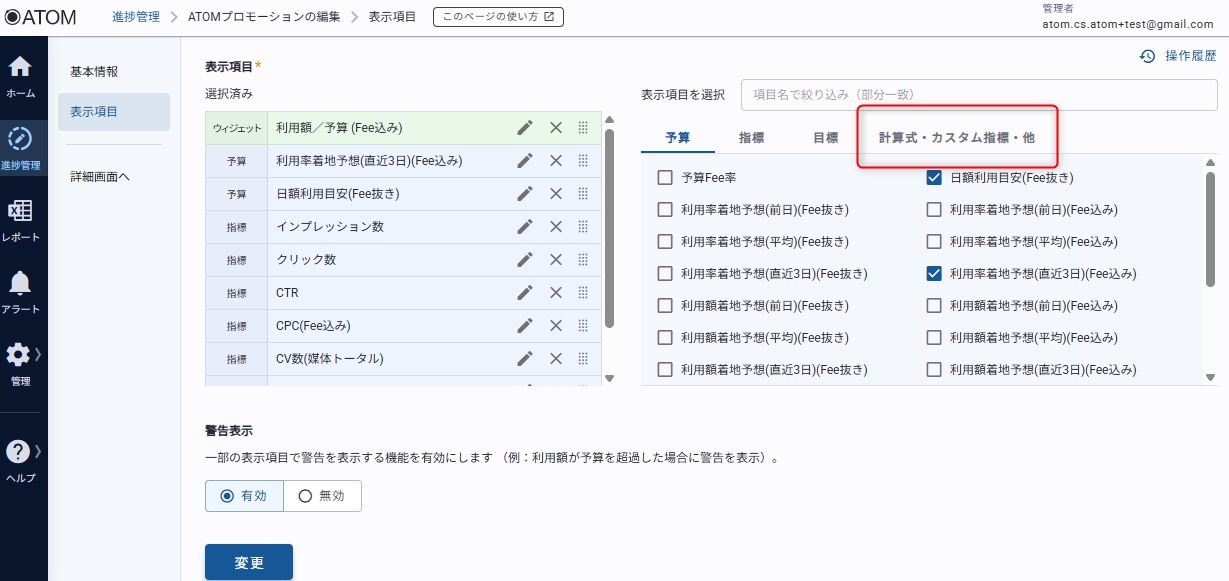Remove the クリック数 row with X icon
The width and height of the screenshot is (1229, 581).
(x=556, y=259)
